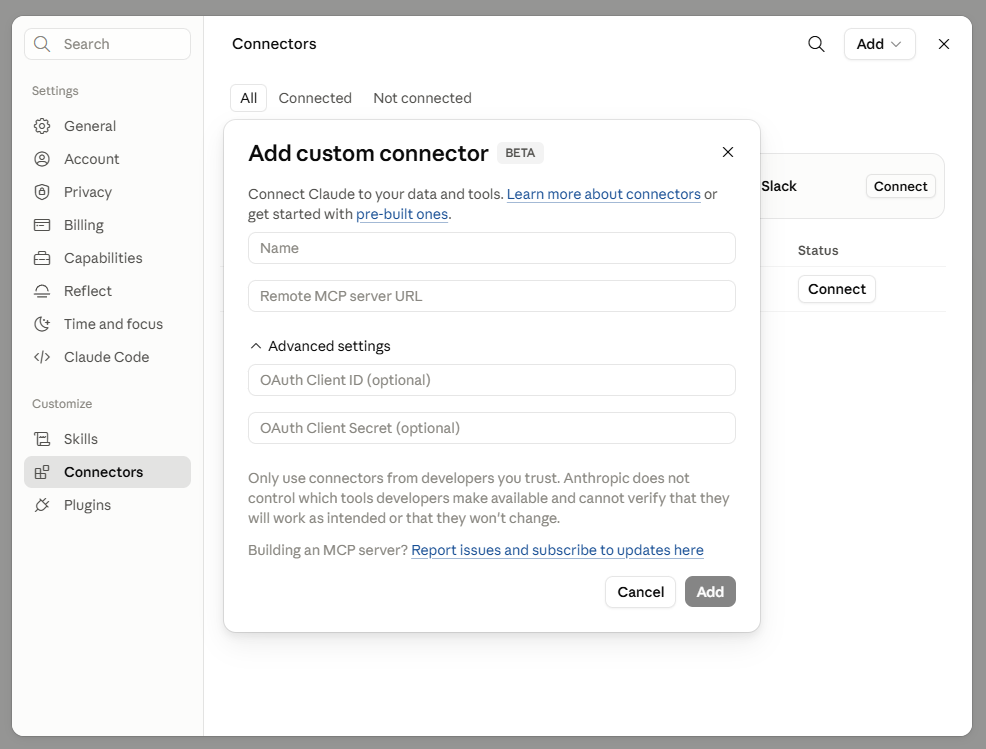This screenshot has width=986, height=749.
Task: Click the Privacy shield icon
Action: tap(42, 192)
